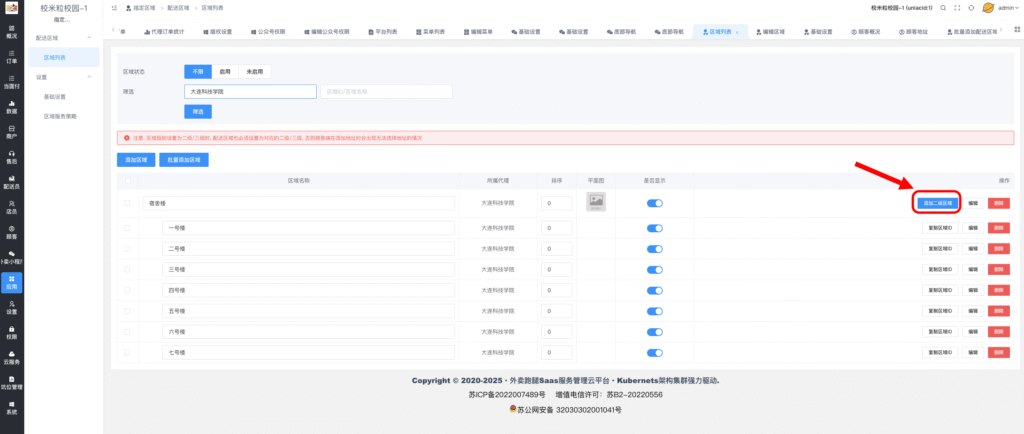Open the 数据 data sidebar icon
Viewport: 1024px width, 434px height.
coord(12,108)
